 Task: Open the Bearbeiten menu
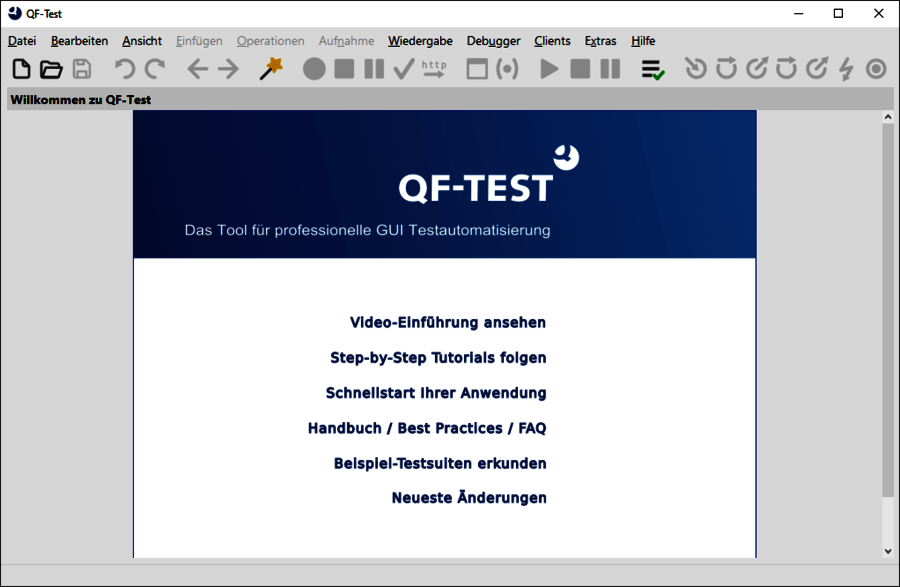pos(79,41)
